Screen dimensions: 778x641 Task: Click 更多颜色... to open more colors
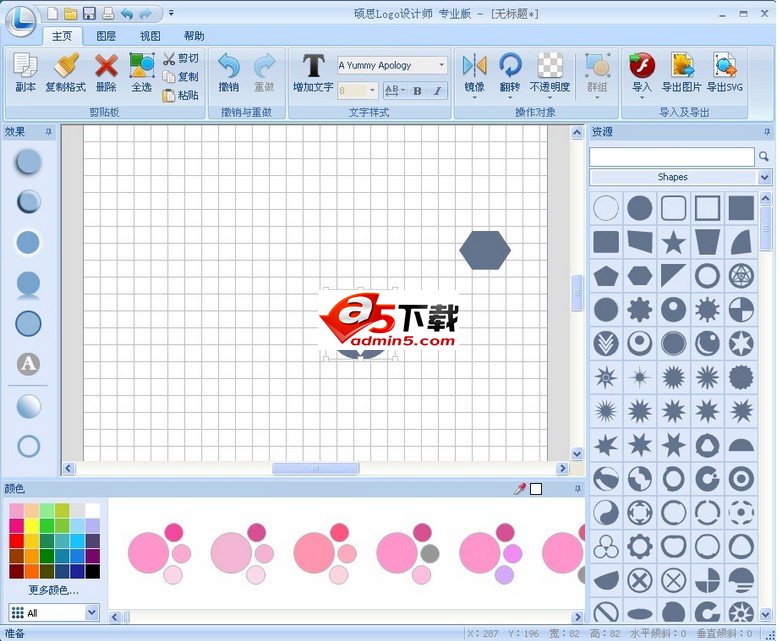[54, 589]
